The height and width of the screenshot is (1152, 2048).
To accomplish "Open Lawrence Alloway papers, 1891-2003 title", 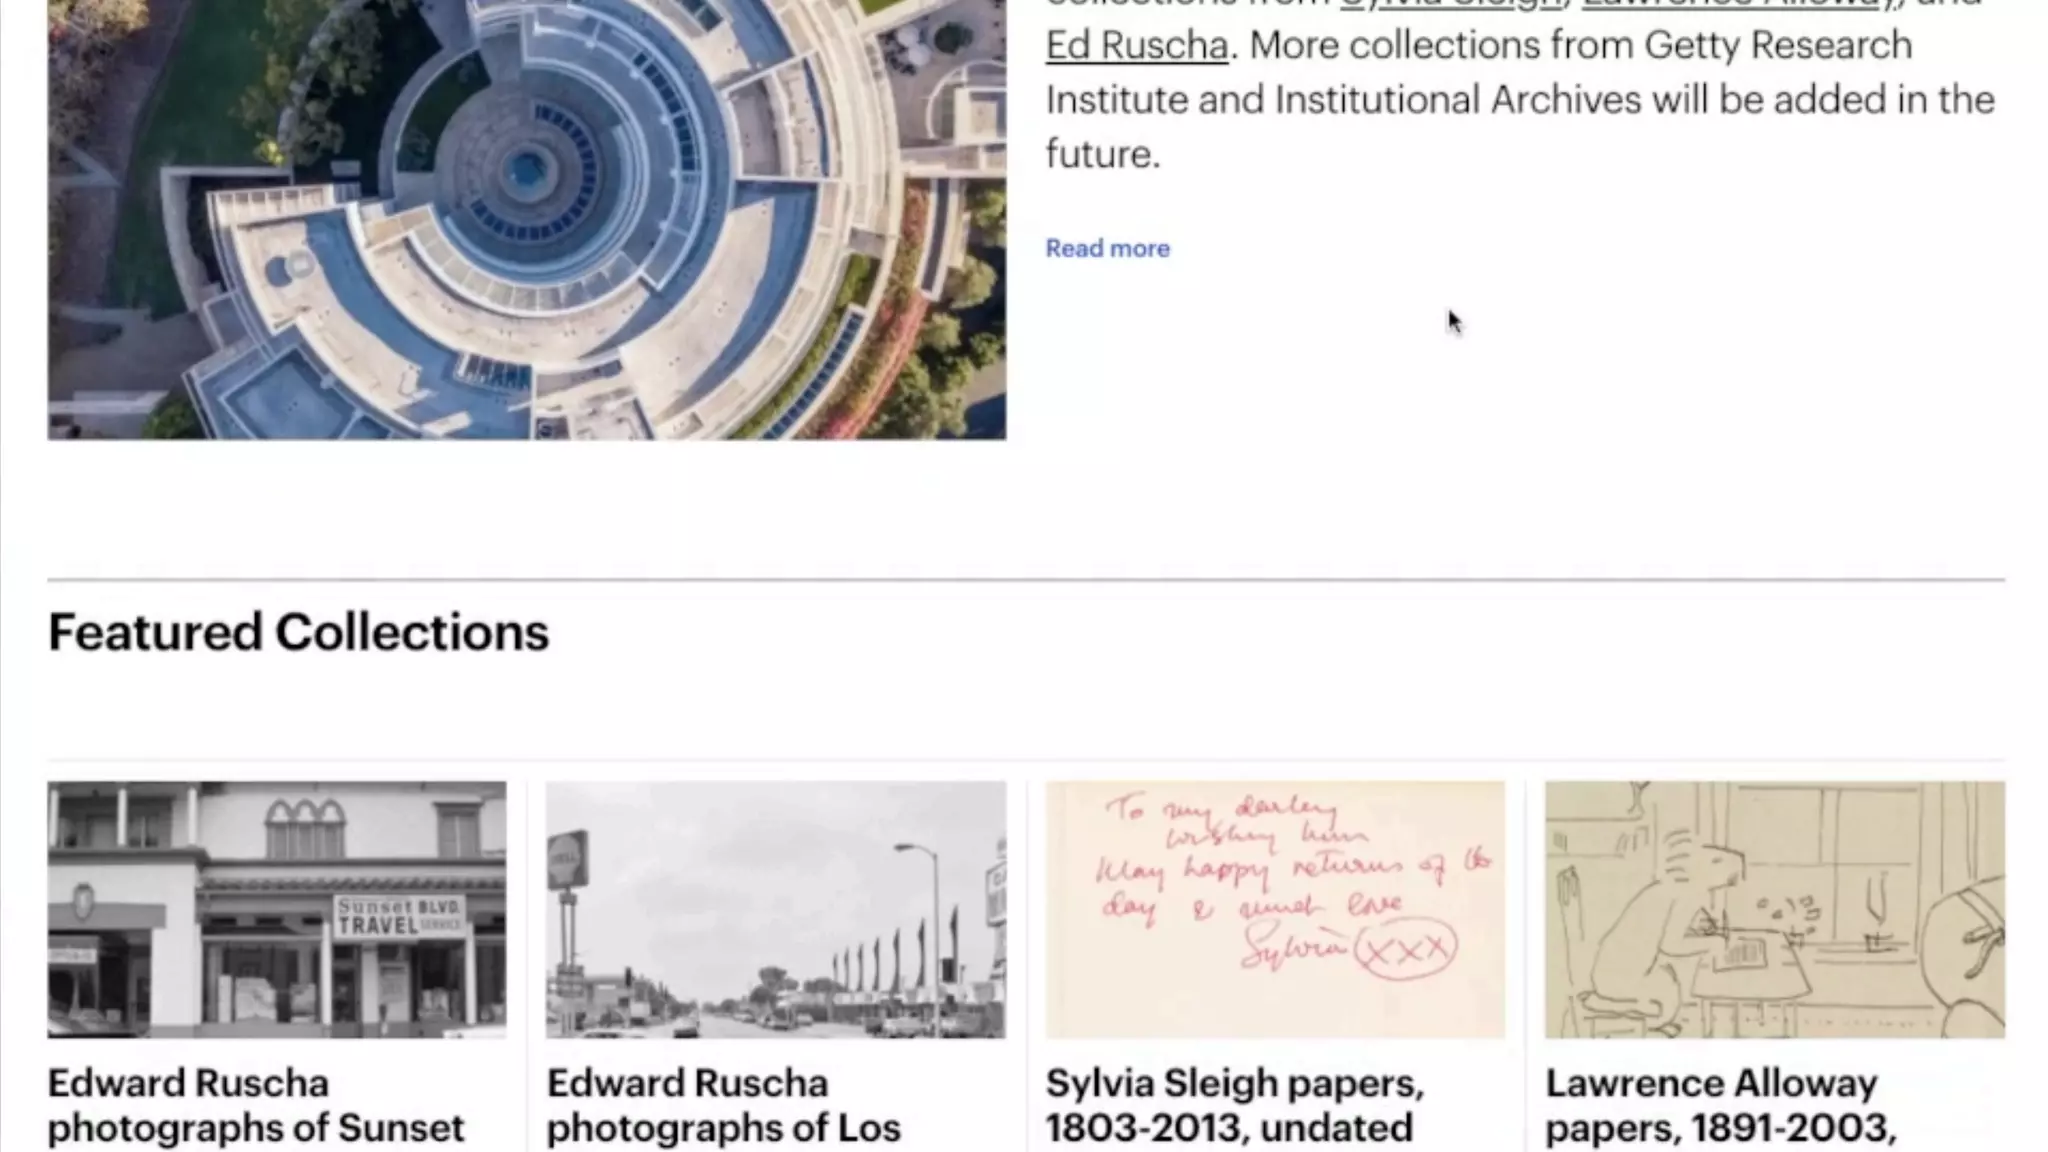I will pos(1721,1106).
